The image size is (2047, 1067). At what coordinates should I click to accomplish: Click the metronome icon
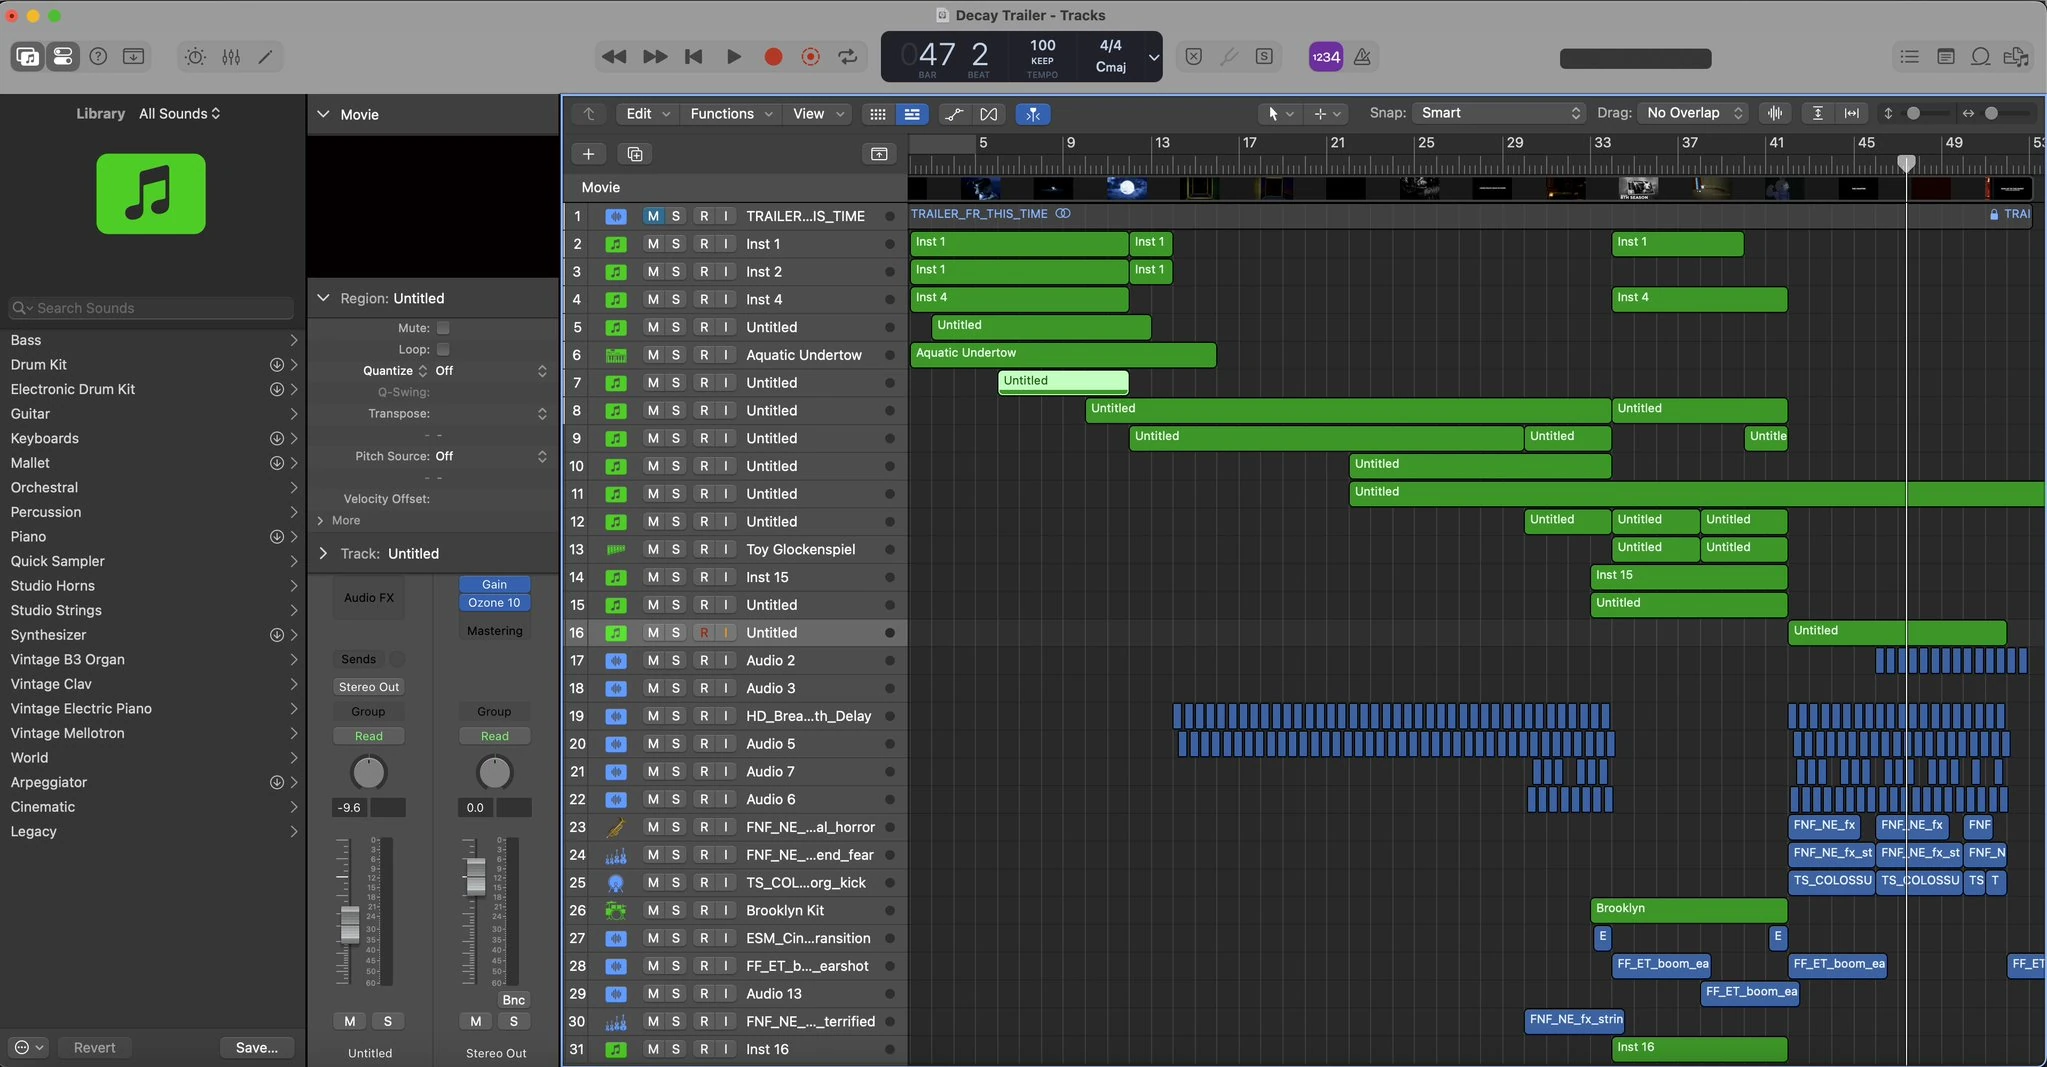tap(1362, 57)
